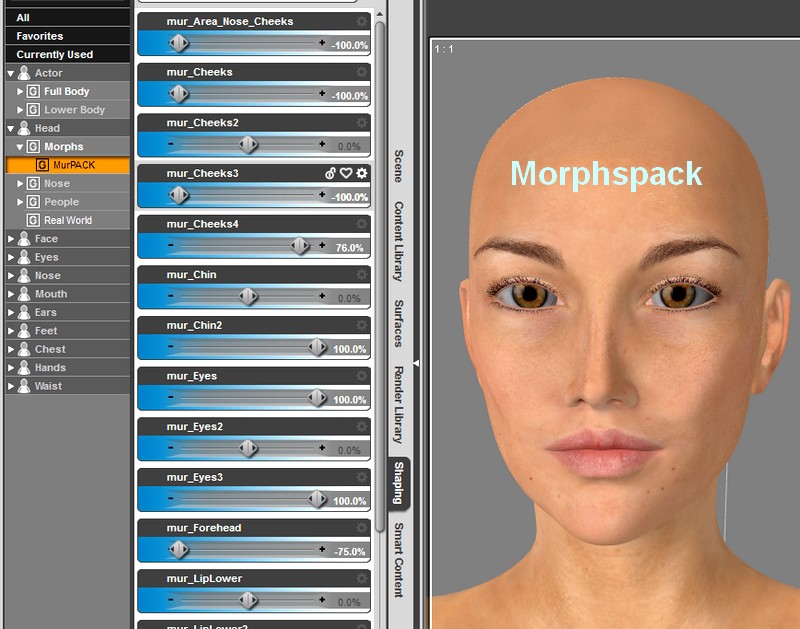Click minus button on mur_Eyes3 slider
This screenshot has height=629, width=800.
click(x=170, y=498)
